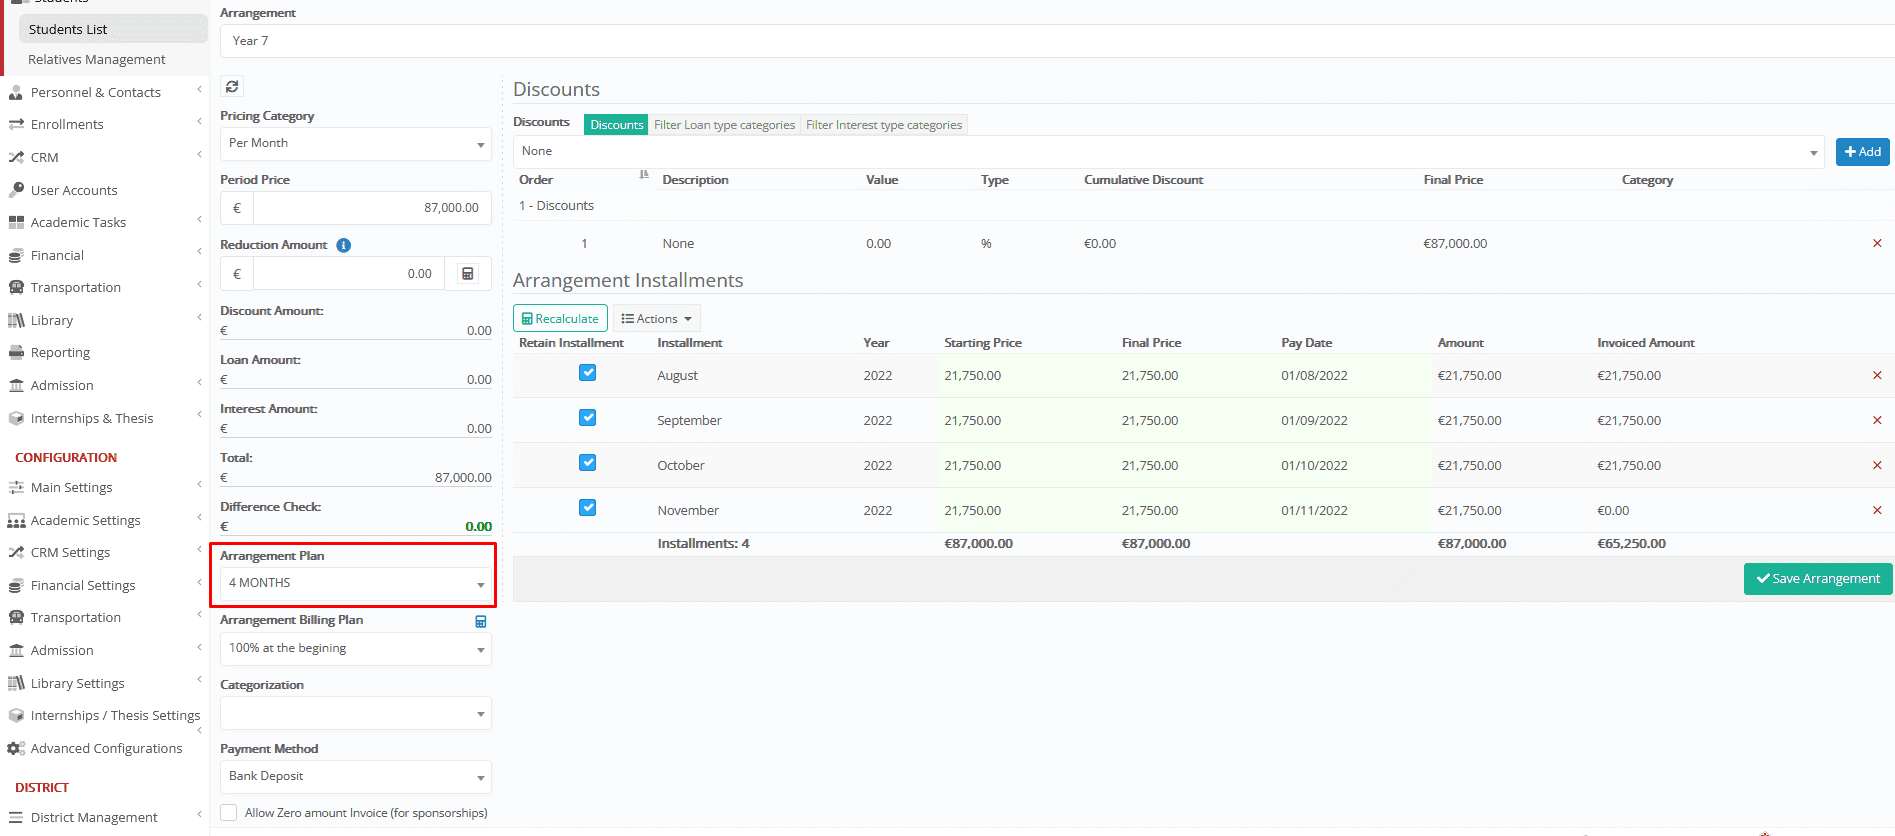The height and width of the screenshot is (836, 1895).
Task: Click the Installments: 4 summary text
Action: click(703, 544)
